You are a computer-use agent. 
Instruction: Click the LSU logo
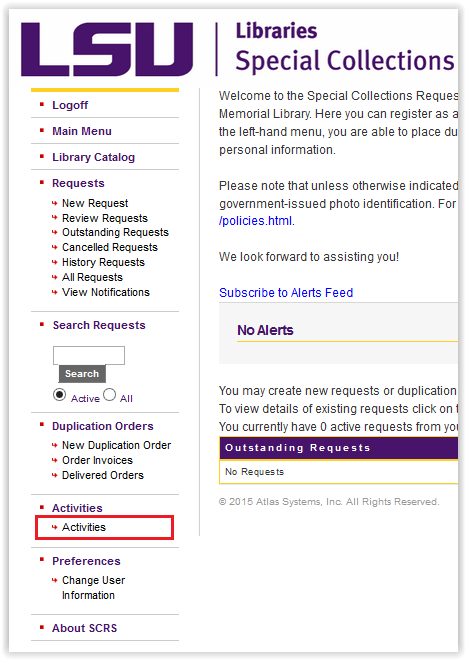pyautogui.click(x=107, y=49)
